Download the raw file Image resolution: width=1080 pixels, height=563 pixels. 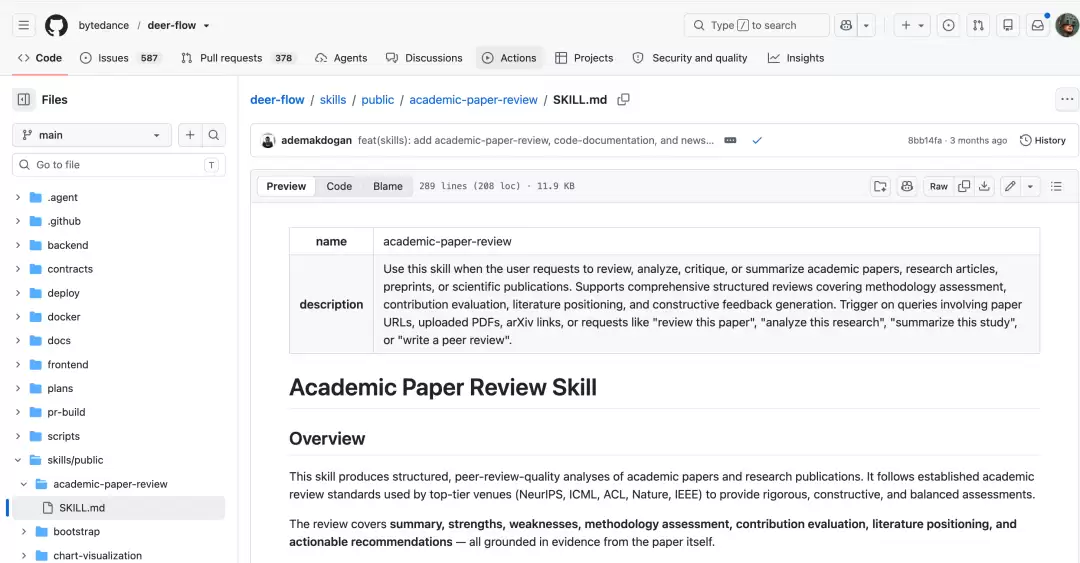(x=984, y=186)
